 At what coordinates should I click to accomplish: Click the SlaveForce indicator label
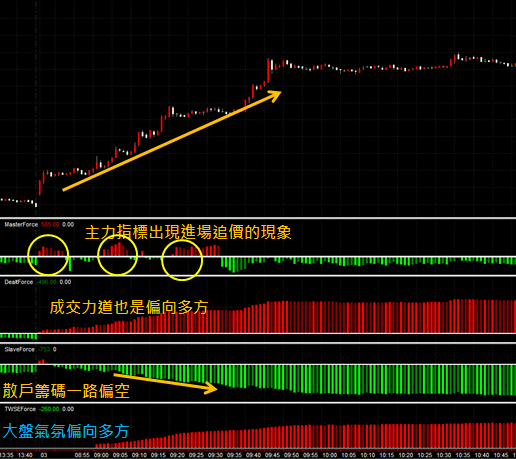(20, 349)
